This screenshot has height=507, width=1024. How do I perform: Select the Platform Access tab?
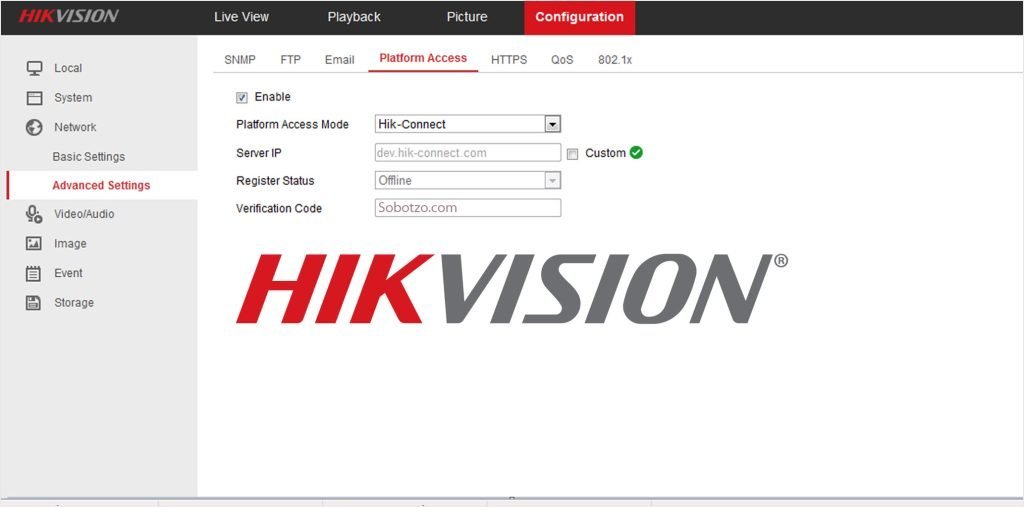tap(423, 58)
